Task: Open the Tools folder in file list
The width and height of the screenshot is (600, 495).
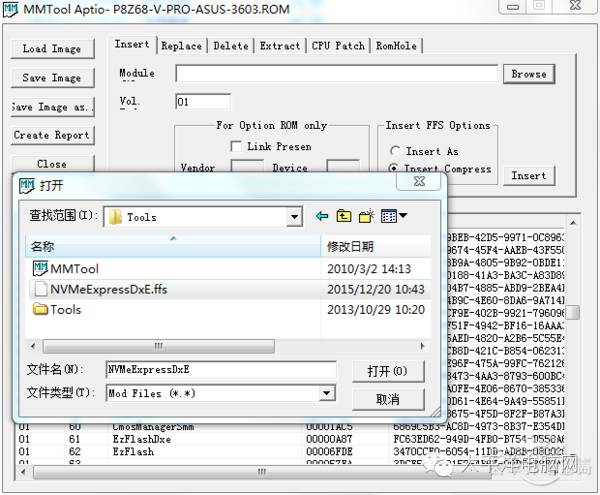Action: tap(64, 309)
